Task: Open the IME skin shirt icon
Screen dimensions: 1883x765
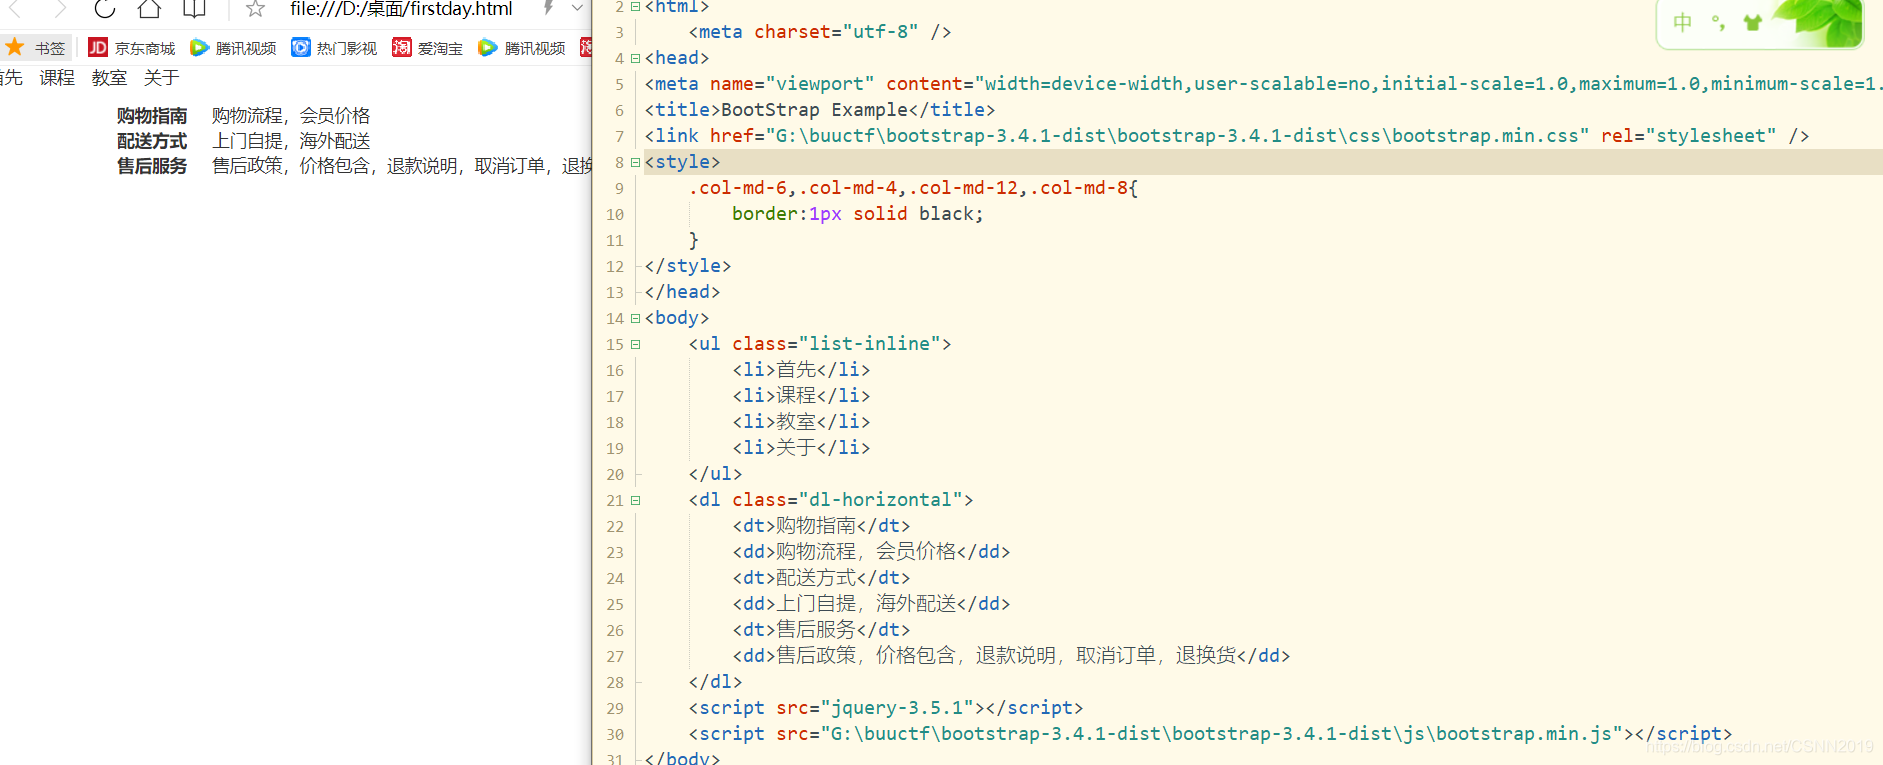Action: coord(1752,22)
